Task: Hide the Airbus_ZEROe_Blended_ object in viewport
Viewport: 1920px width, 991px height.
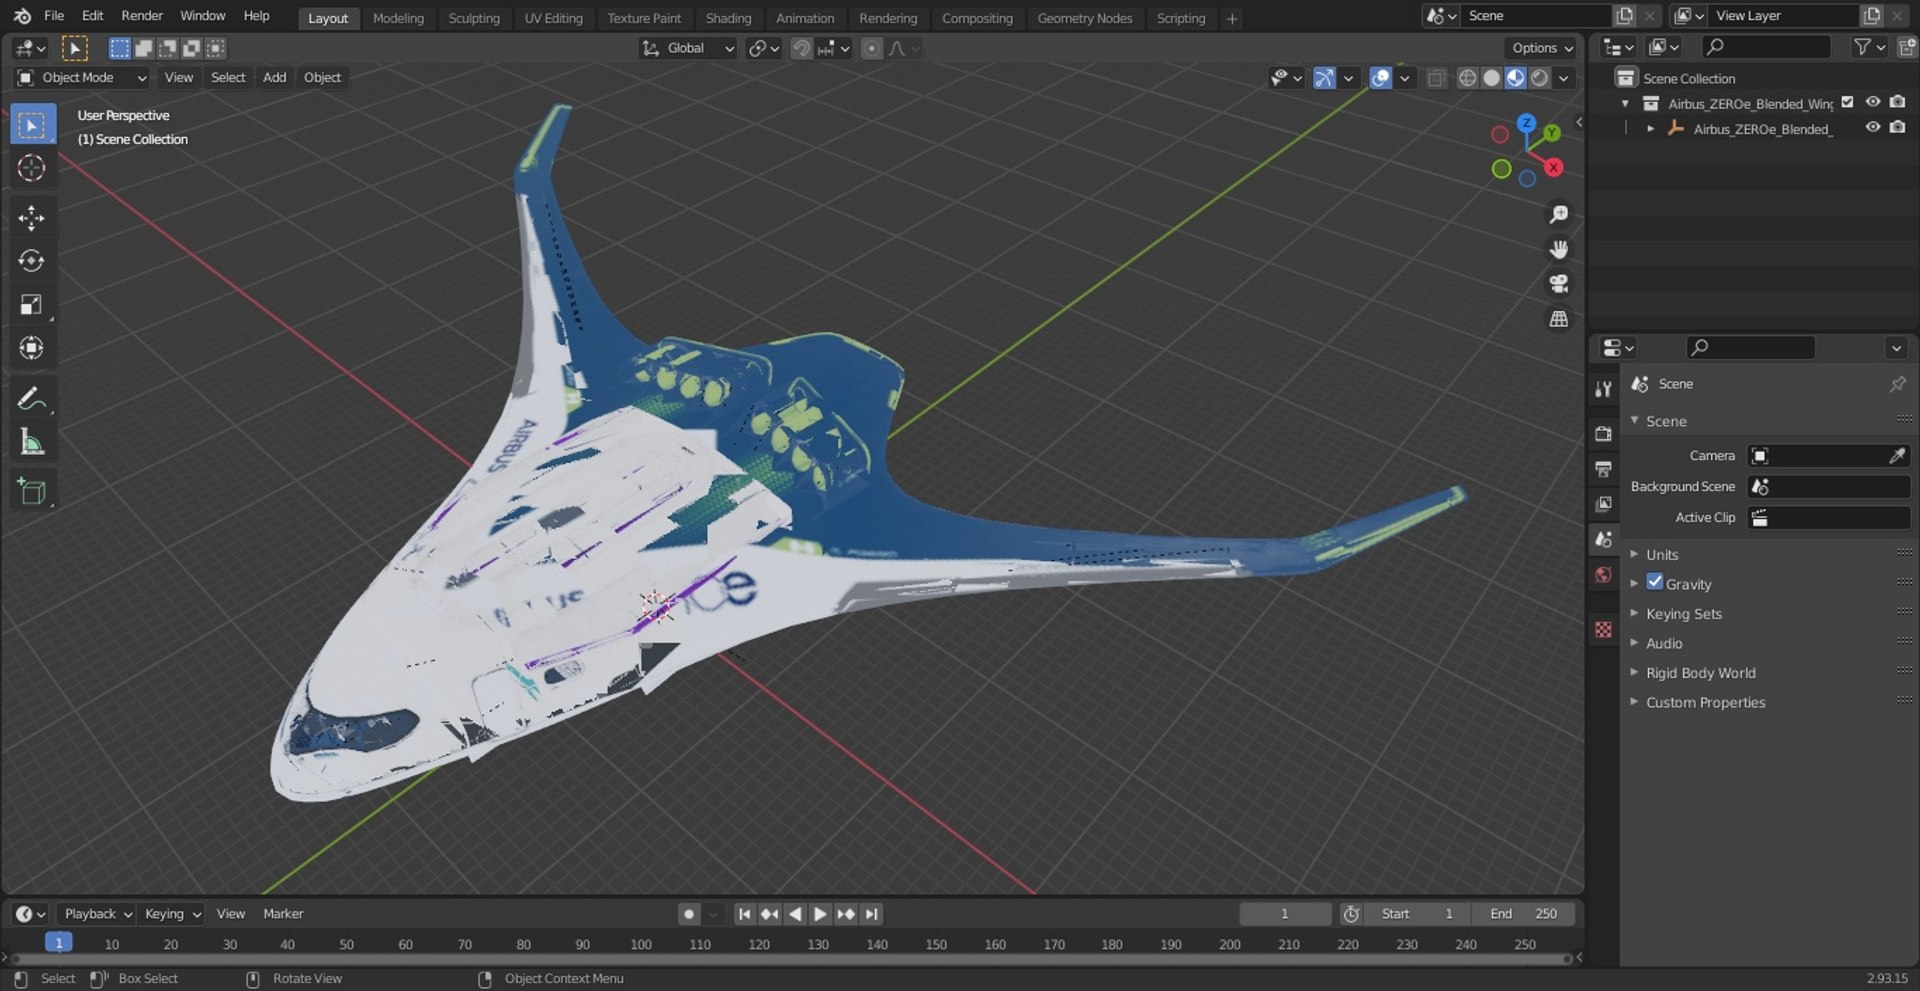Action: (x=1873, y=127)
